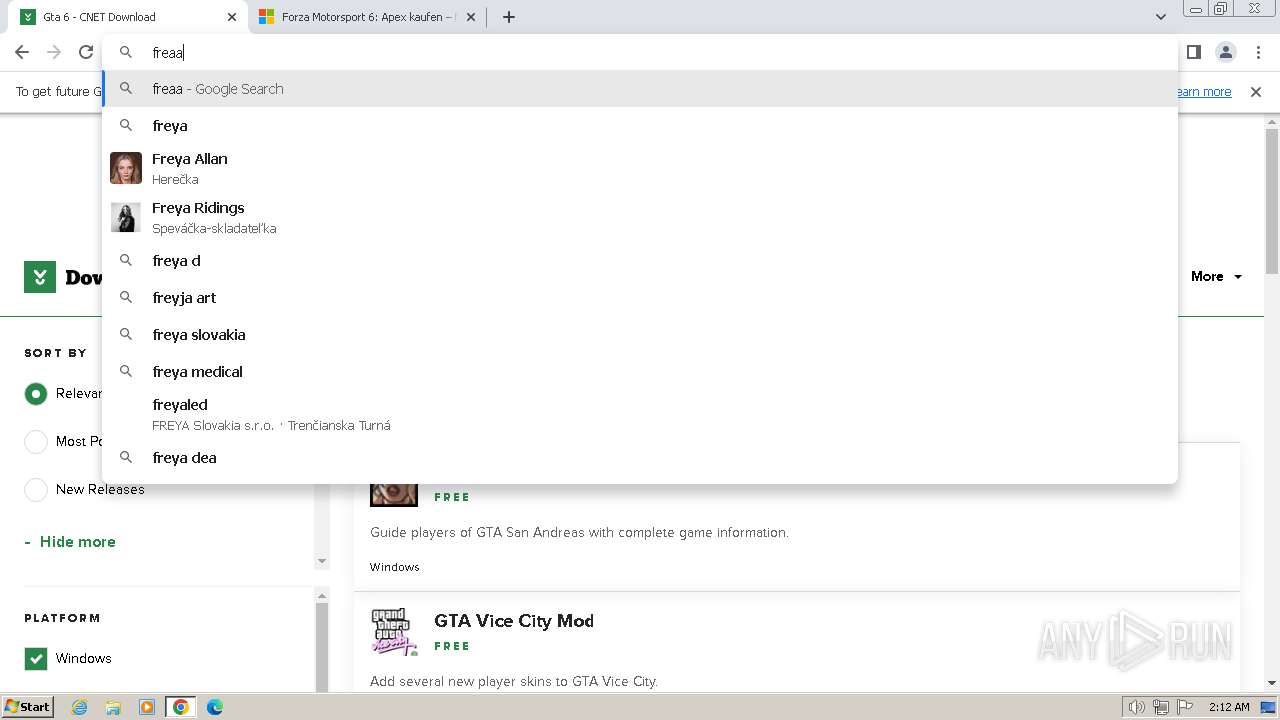Viewport: 1280px width, 720px height.
Task: Open the Windows Start menu
Action: tap(28, 706)
